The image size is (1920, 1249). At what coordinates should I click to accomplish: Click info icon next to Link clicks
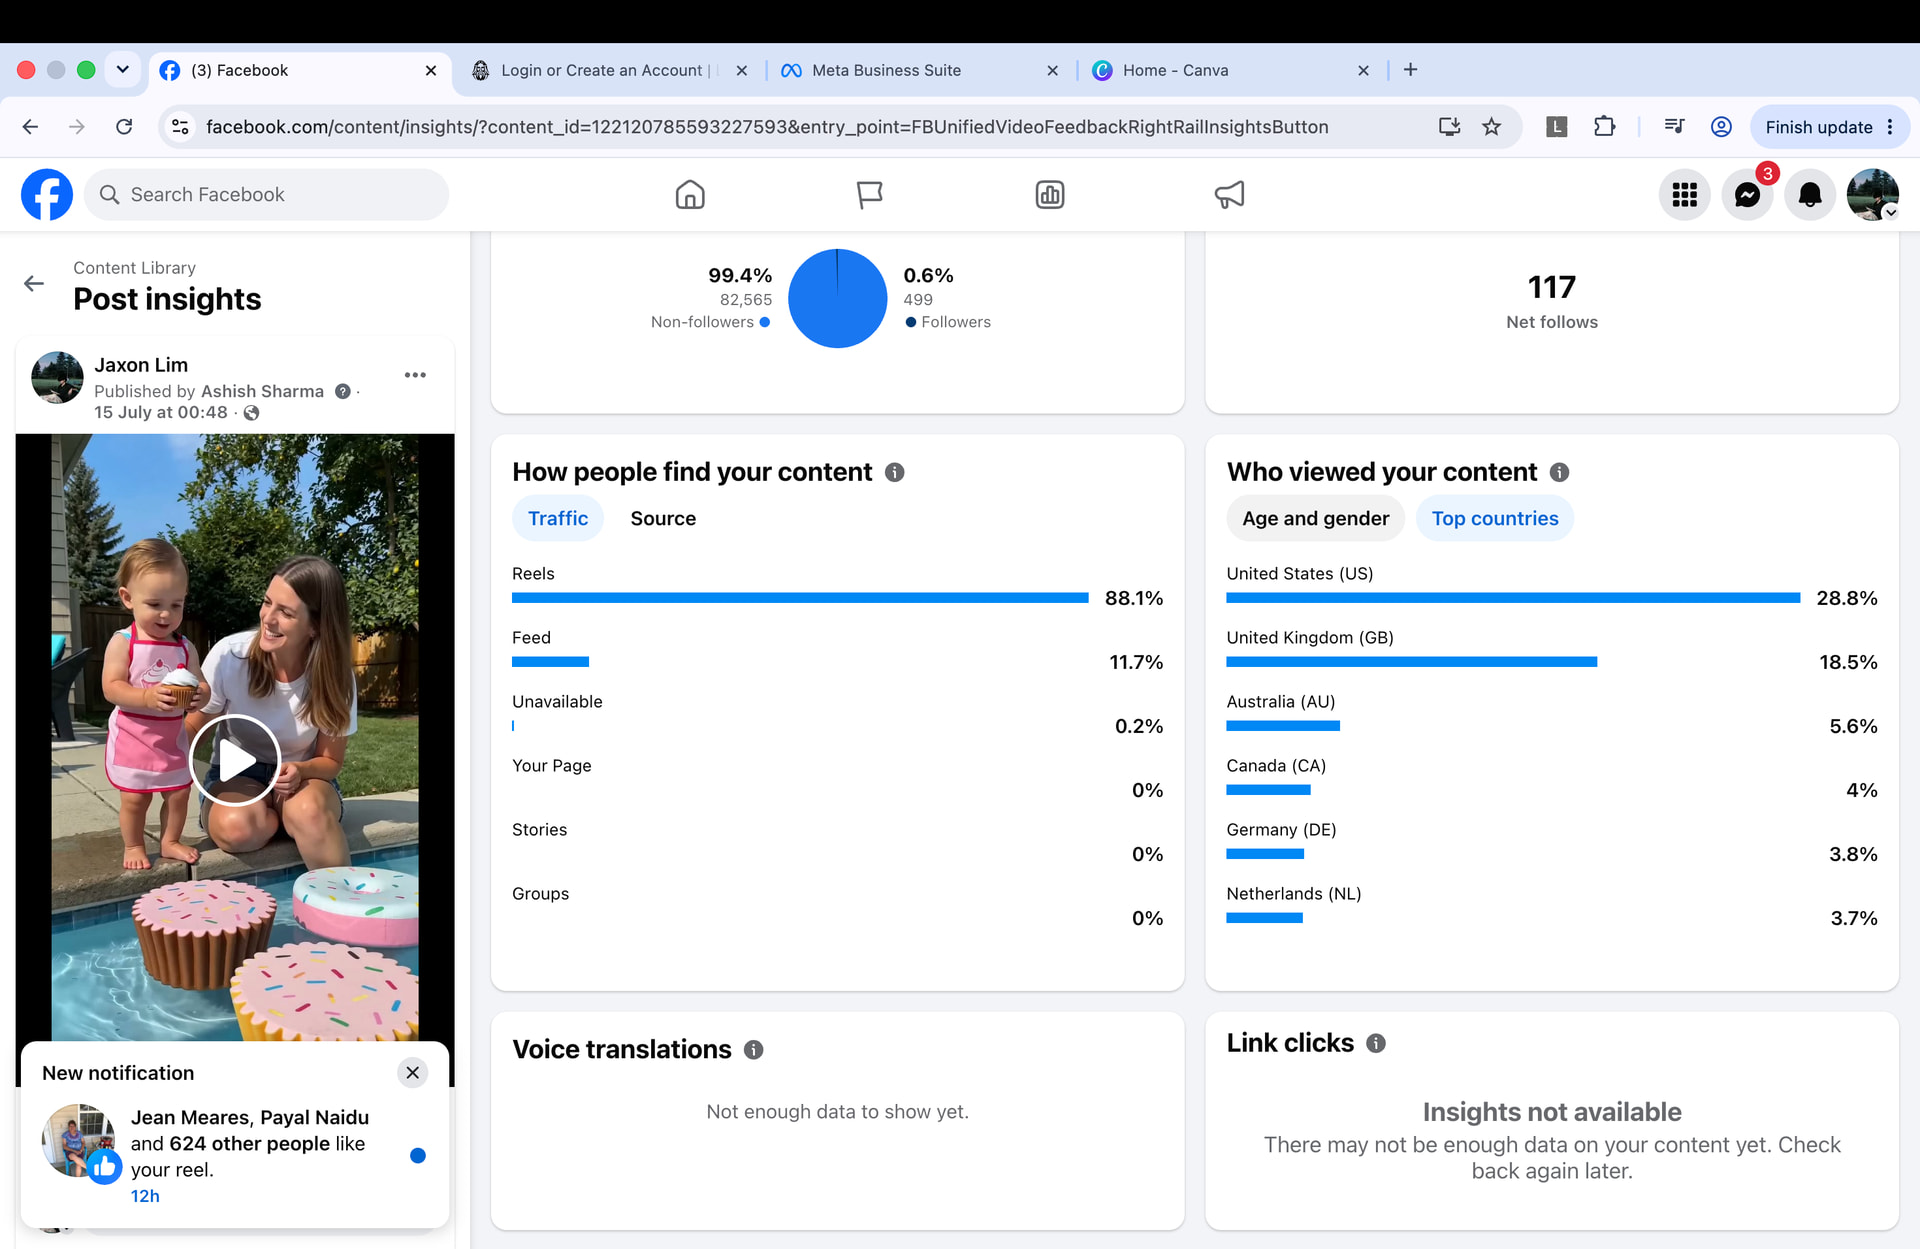[1376, 1043]
